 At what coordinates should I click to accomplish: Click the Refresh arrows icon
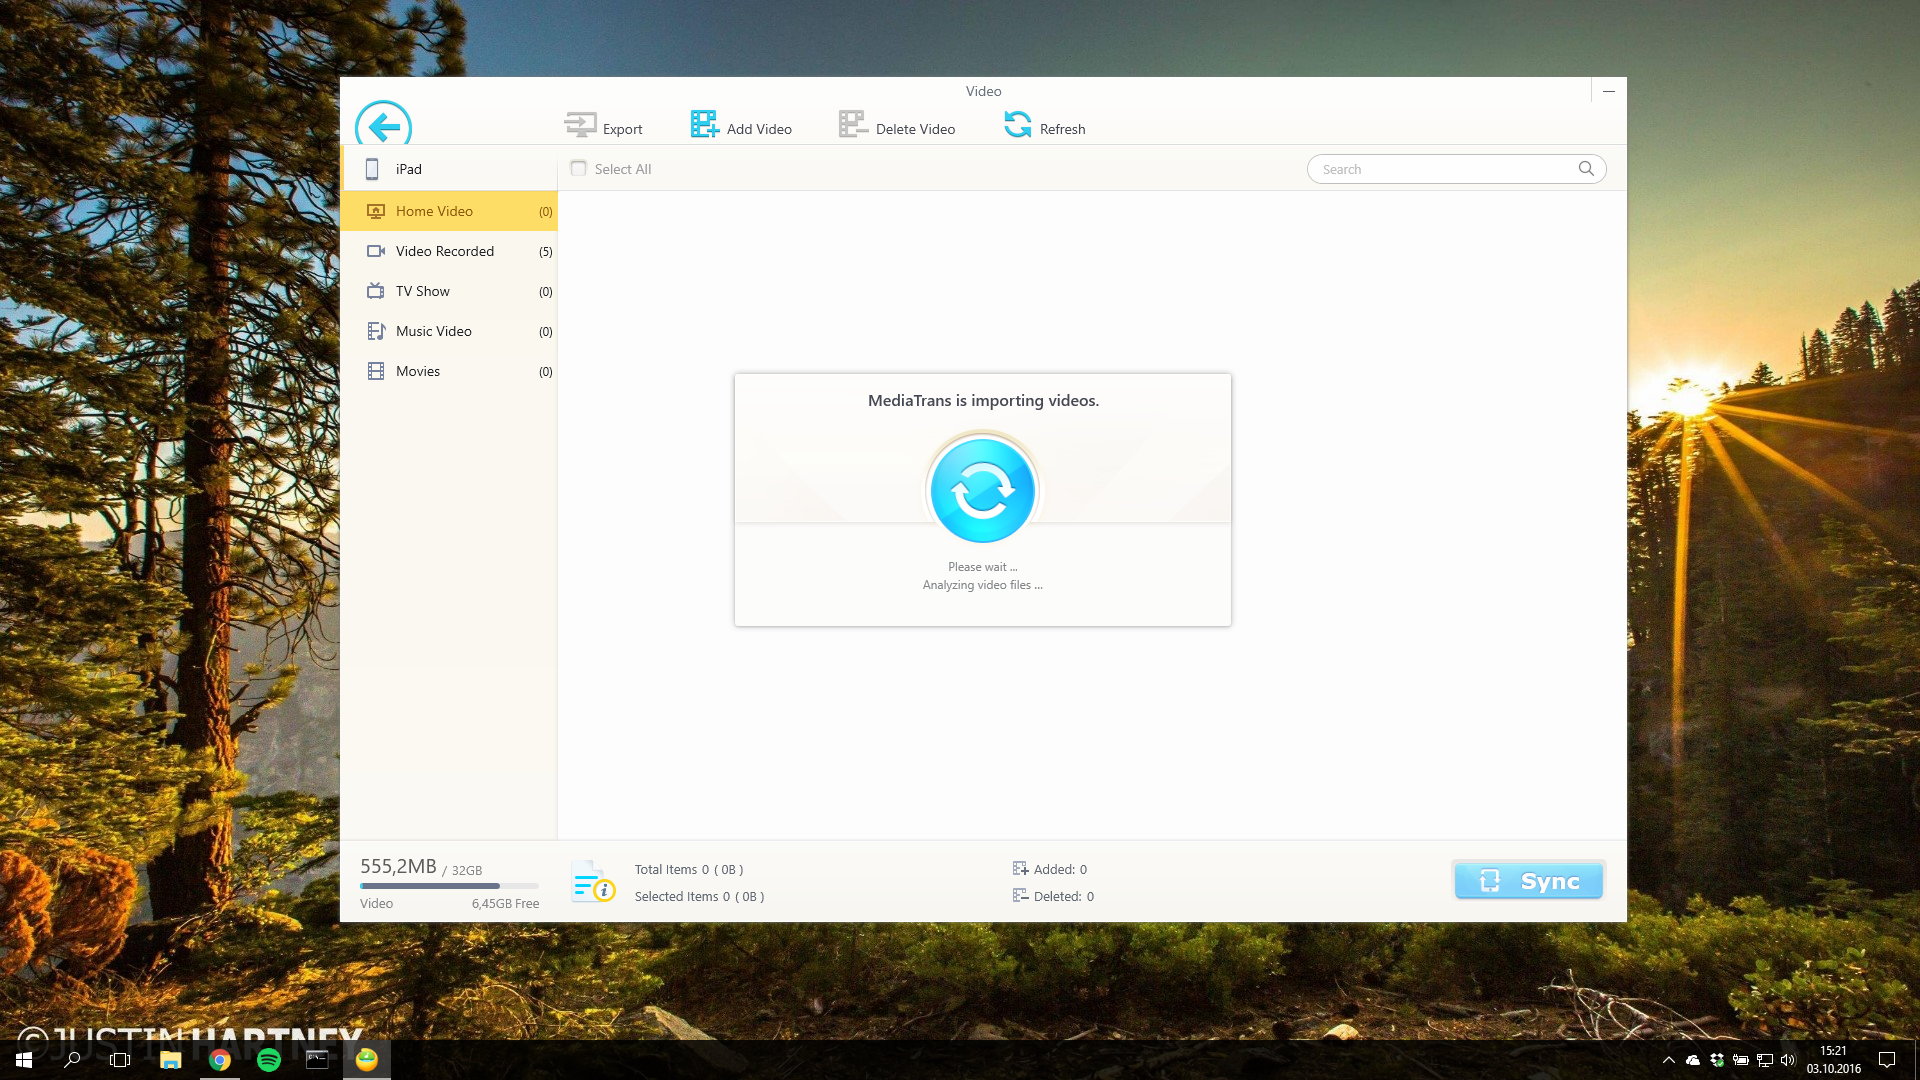tap(1017, 124)
